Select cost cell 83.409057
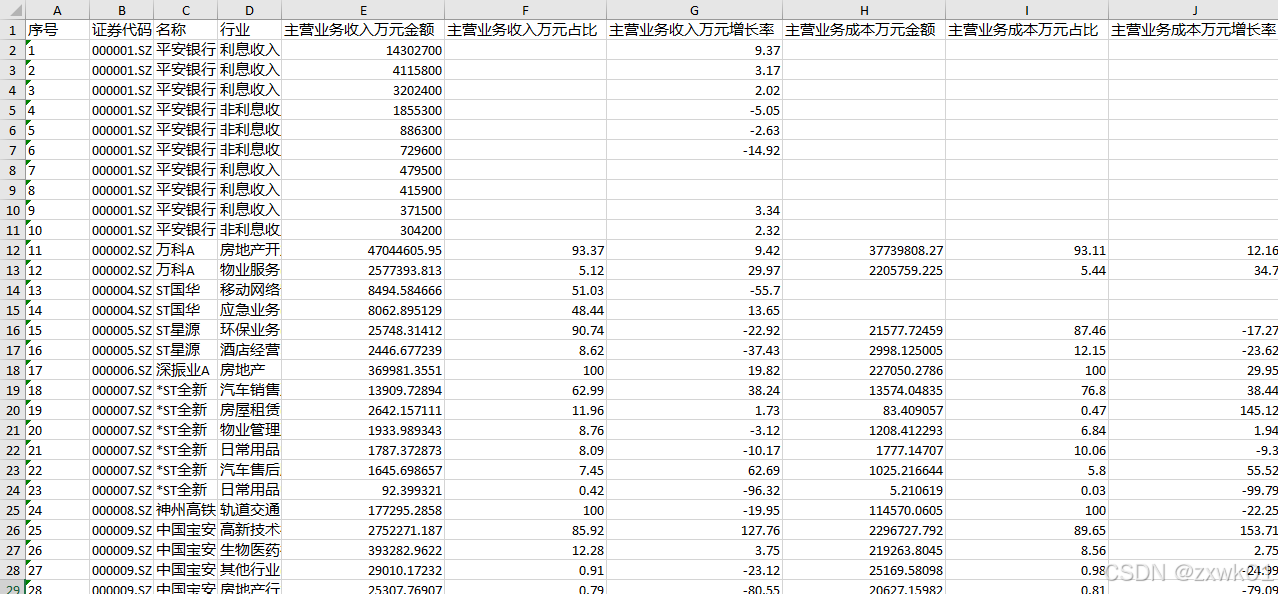This screenshot has height=594, width=1278. (x=864, y=410)
